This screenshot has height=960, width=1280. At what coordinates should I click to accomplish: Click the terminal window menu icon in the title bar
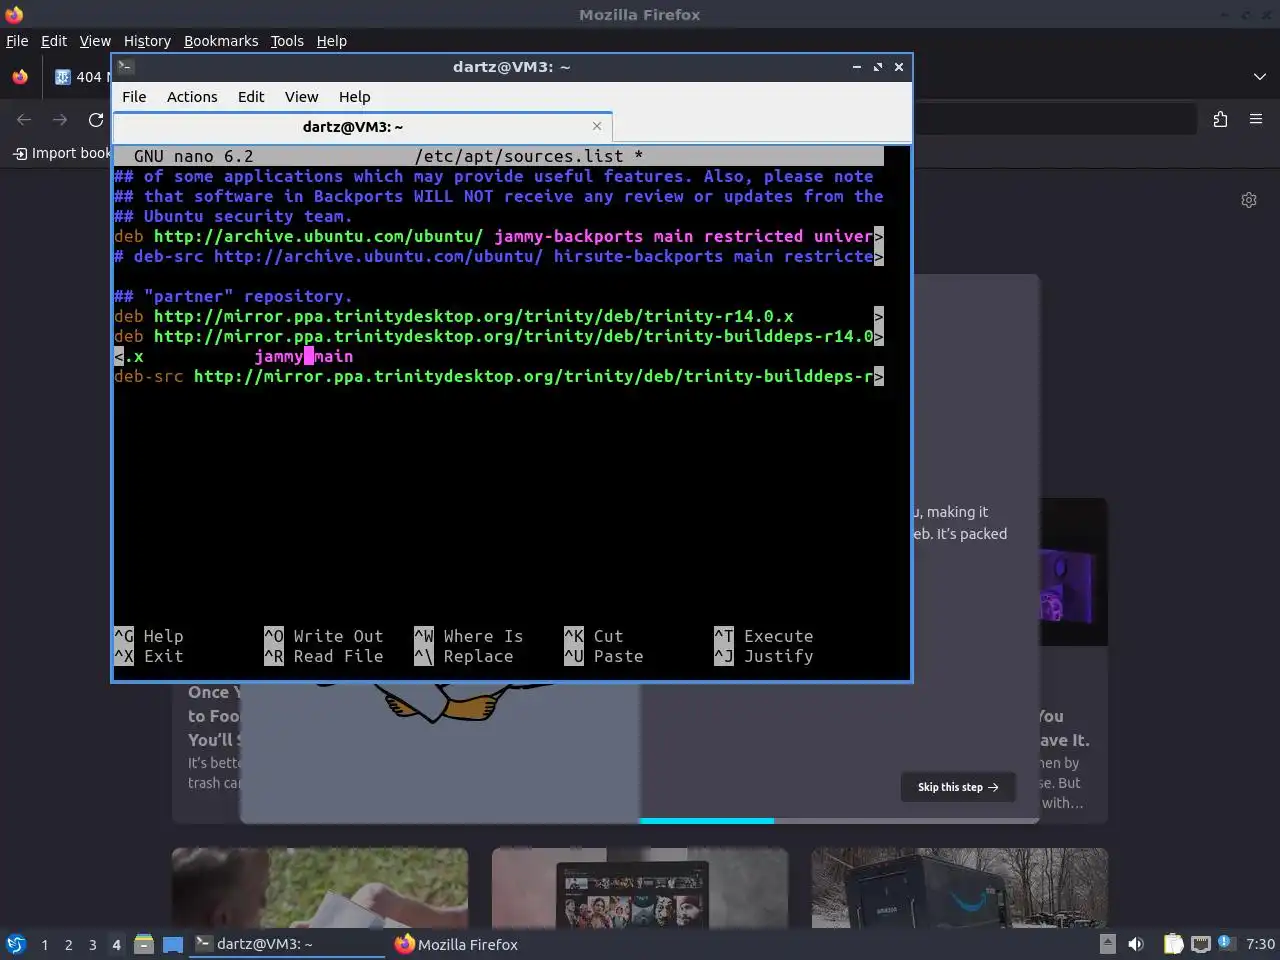(x=125, y=67)
